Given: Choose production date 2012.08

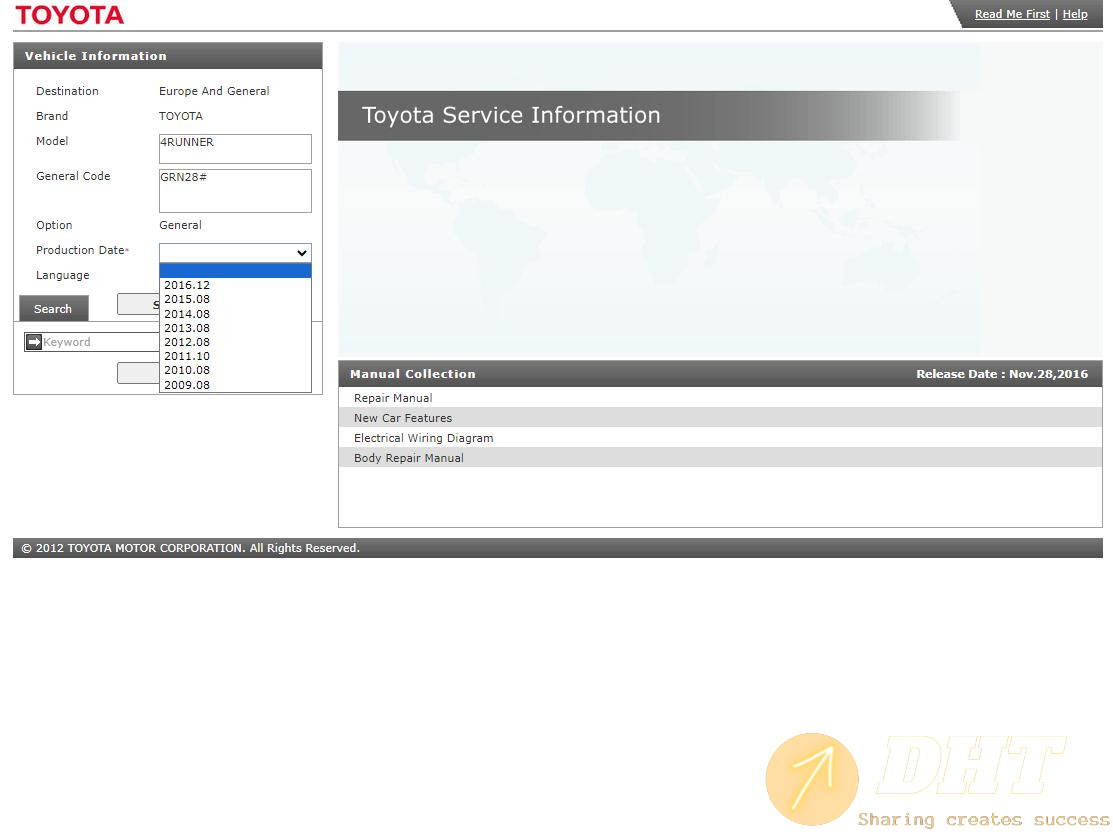Looking at the screenshot, I should tap(235, 342).
